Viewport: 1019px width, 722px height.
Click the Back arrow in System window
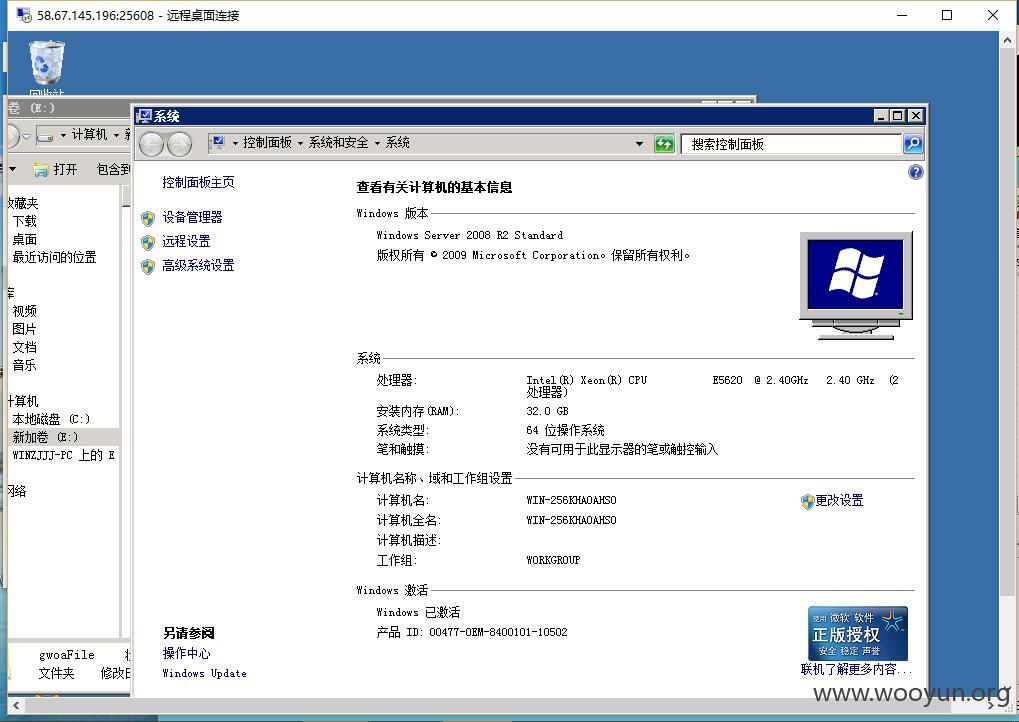tap(151, 144)
